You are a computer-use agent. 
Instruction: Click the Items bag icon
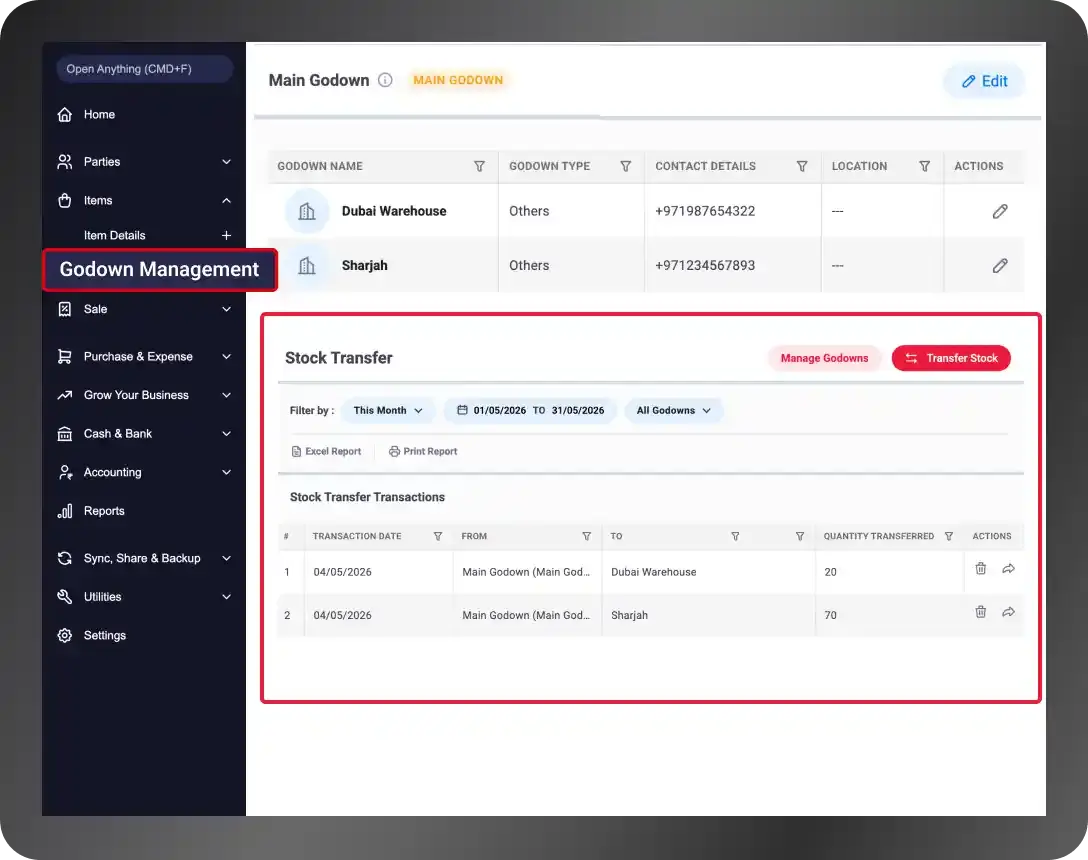(x=65, y=201)
